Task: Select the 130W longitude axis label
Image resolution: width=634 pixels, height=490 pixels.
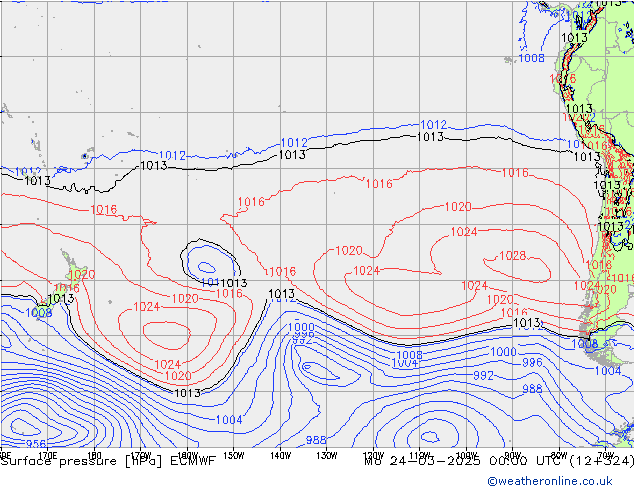Action: point(327,456)
